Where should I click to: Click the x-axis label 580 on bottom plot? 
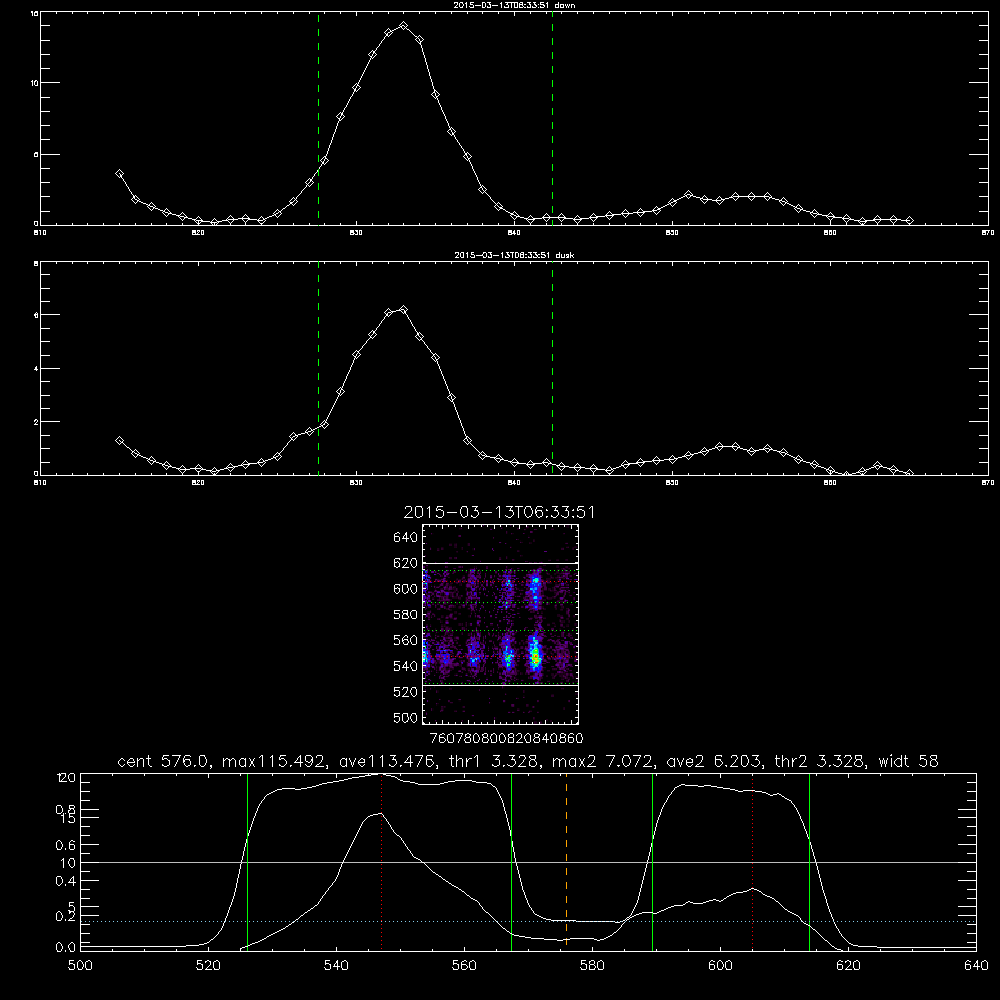click(x=592, y=966)
